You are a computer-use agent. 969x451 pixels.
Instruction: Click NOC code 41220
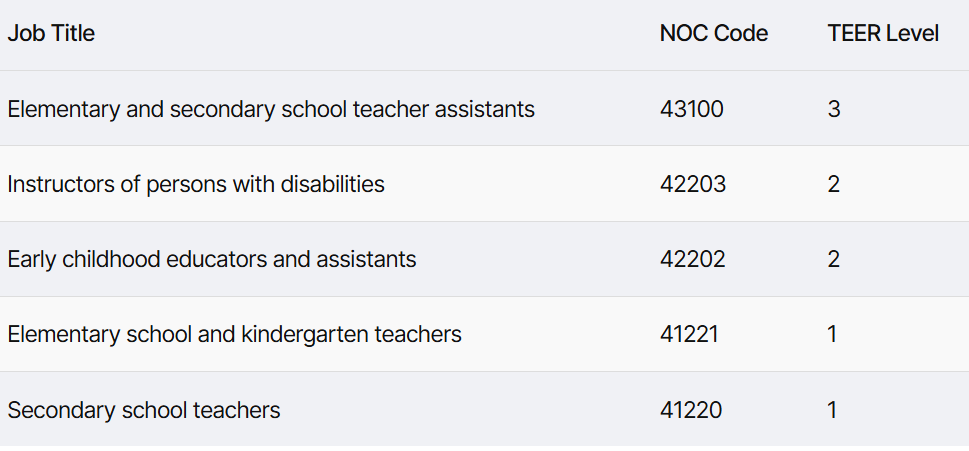(691, 410)
